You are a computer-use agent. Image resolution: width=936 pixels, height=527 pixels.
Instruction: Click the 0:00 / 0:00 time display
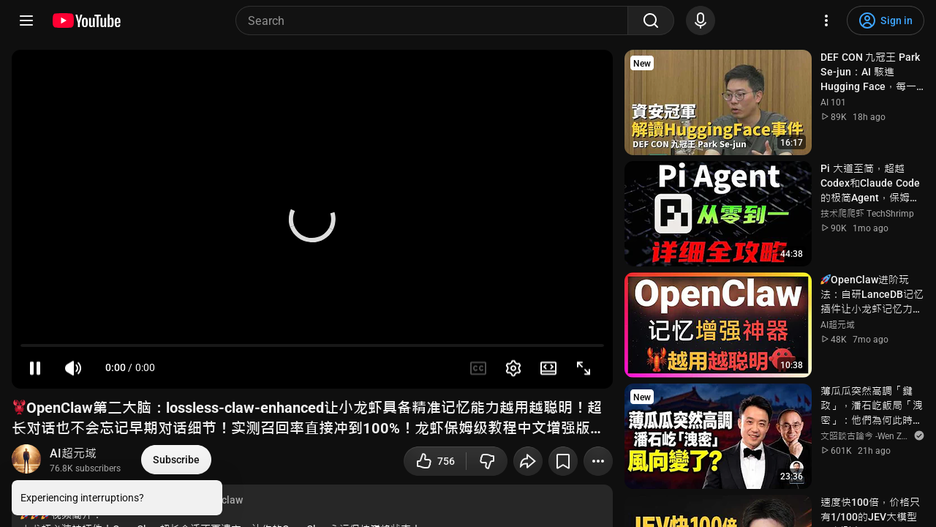tap(130, 368)
